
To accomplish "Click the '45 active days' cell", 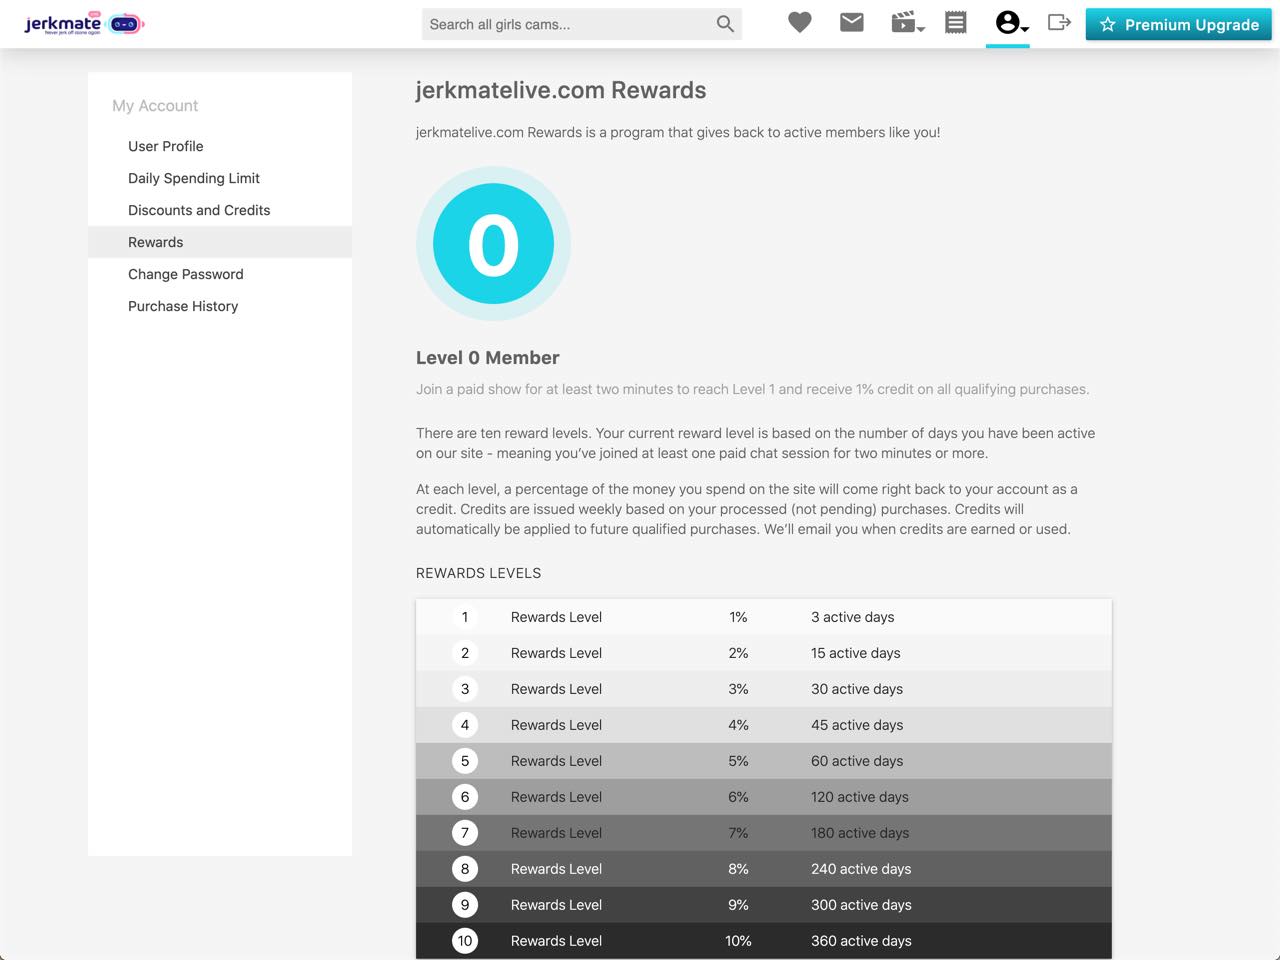I will point(857,725).
